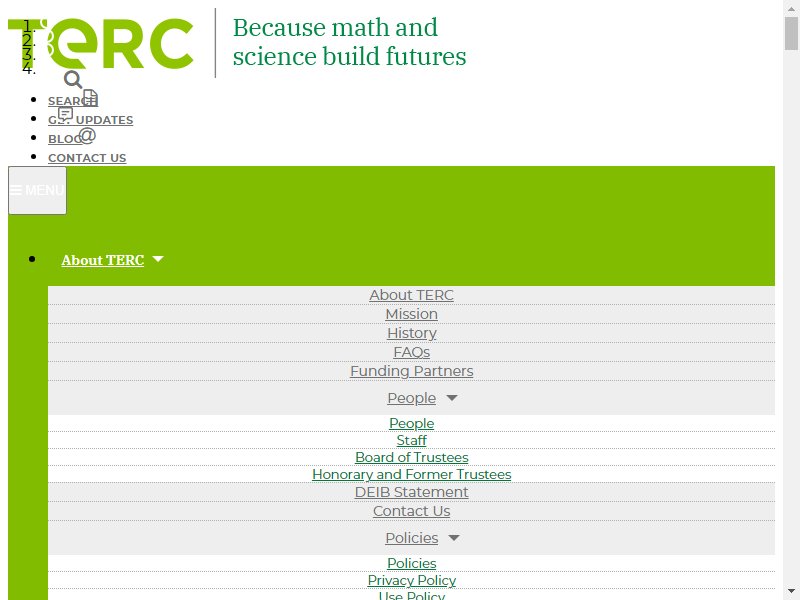Click the vertical scrollbar thumb
800x600 pixels.
791,33
